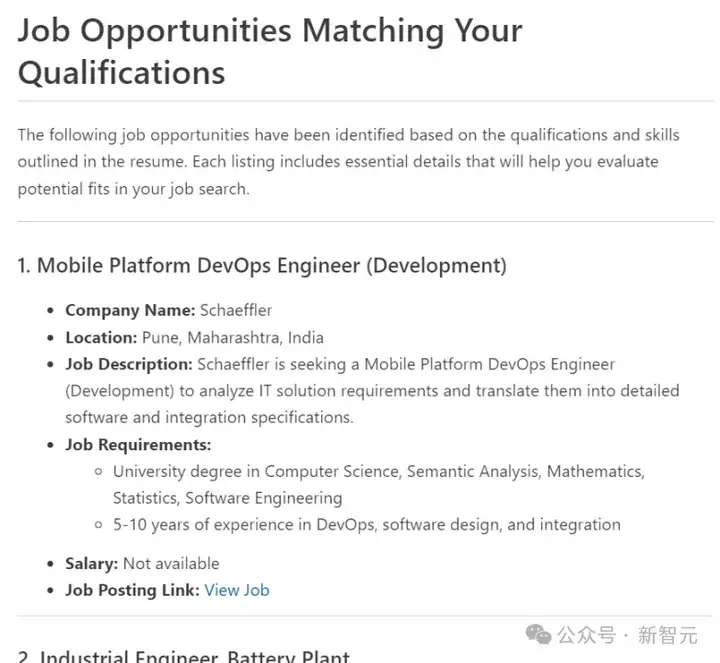720x663 pixels.
Task: Click the Job Requirements label
Action: click(x=138, y=445)
